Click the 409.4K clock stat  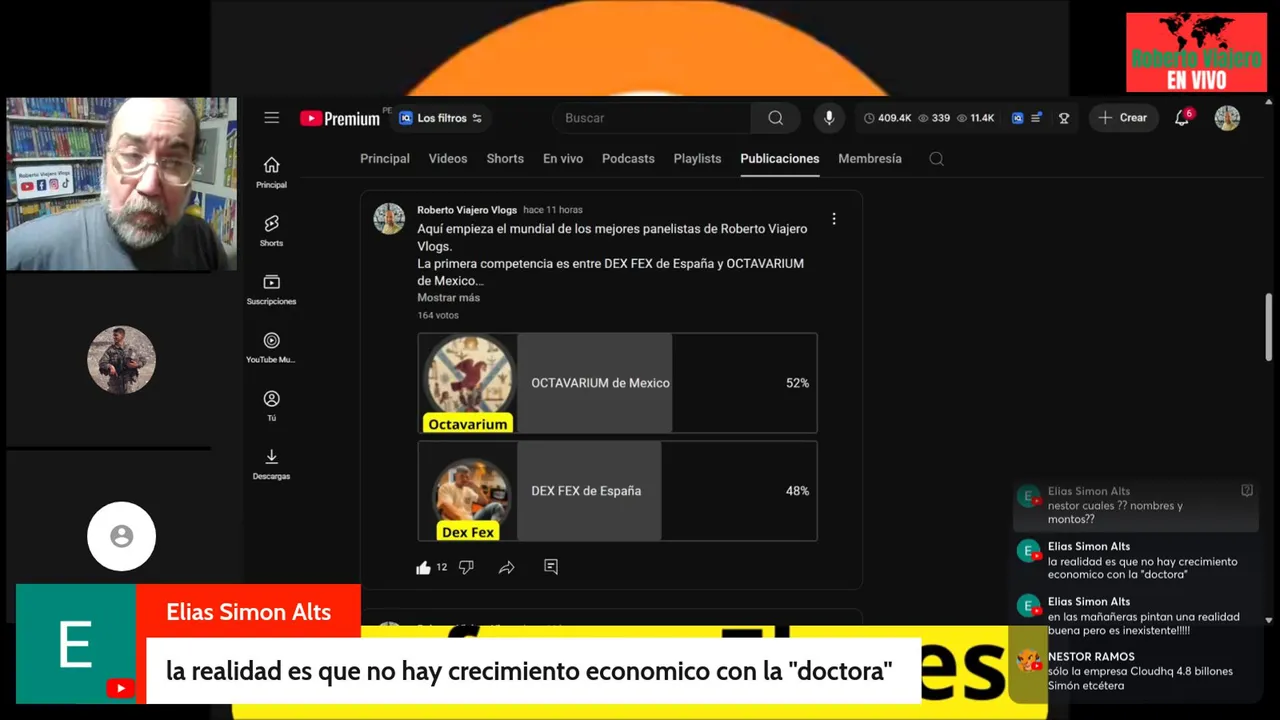click(x=887, y=118)
